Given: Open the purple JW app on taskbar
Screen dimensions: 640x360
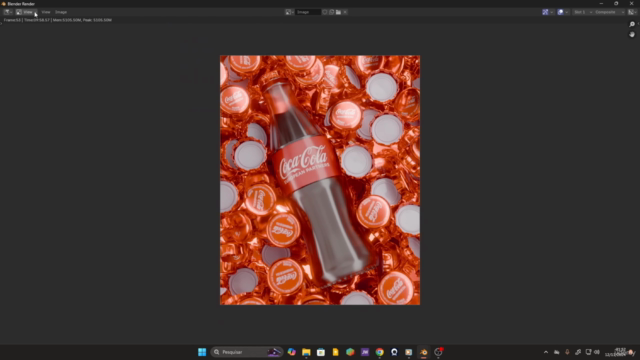Looking at the screenshot, I should [x=365, y=352].
